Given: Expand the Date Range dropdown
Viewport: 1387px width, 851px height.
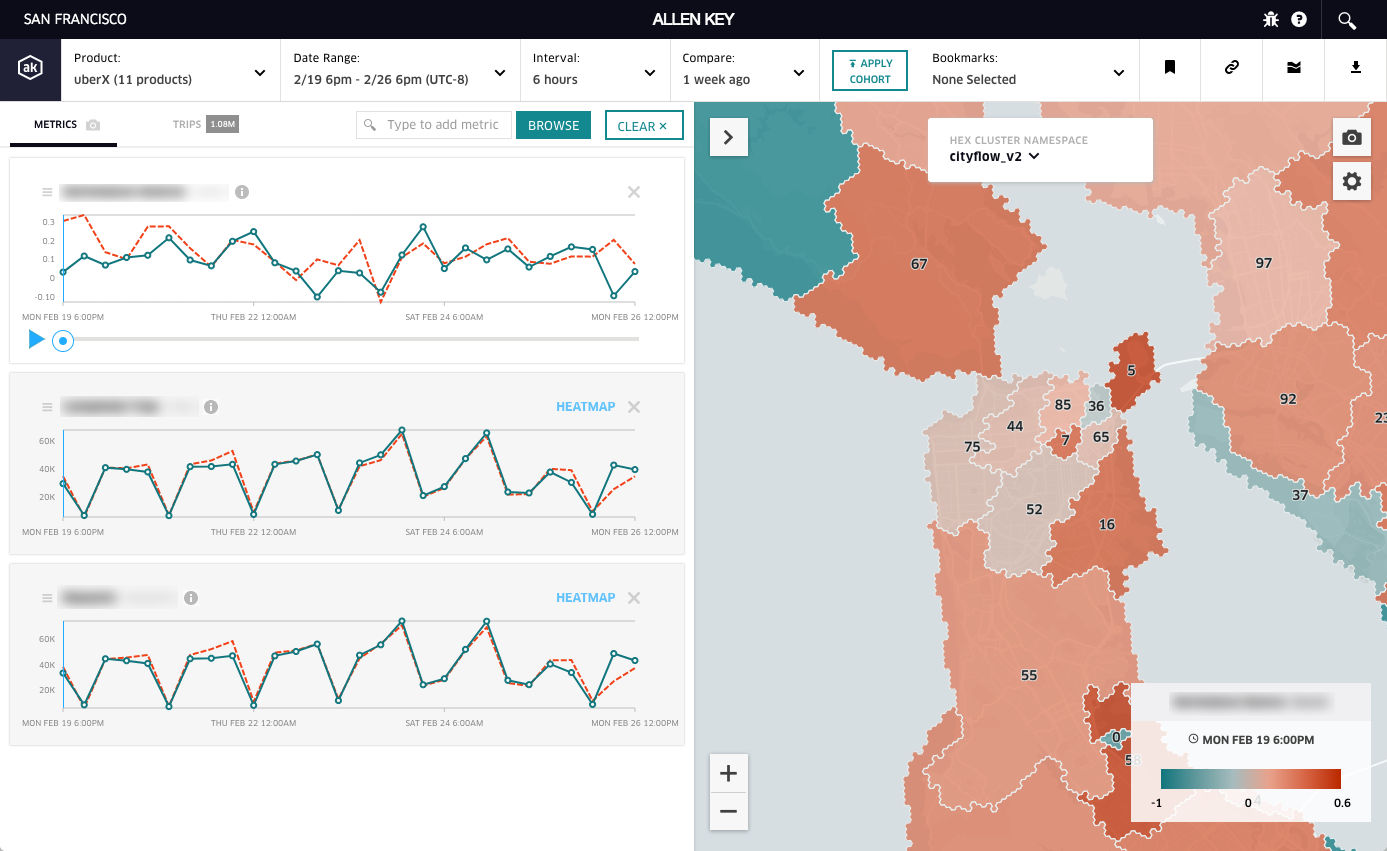Looking at the screenshot, I should 400,70.
